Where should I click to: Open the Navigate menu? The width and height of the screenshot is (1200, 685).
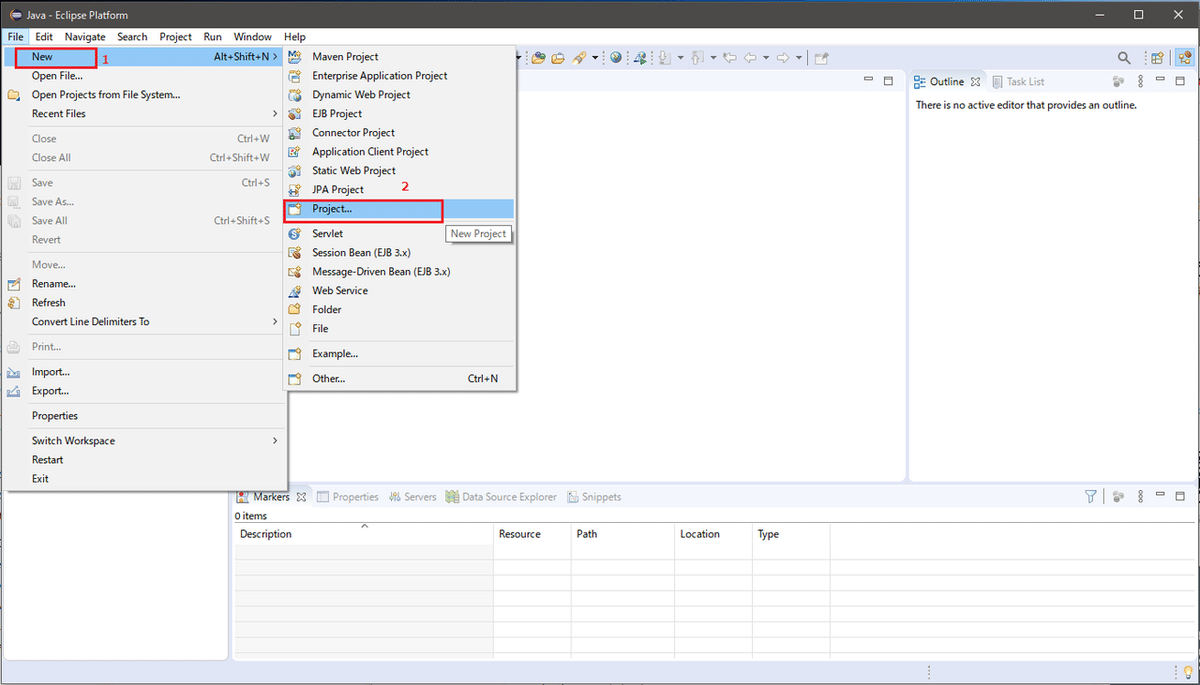pos(85,37)
